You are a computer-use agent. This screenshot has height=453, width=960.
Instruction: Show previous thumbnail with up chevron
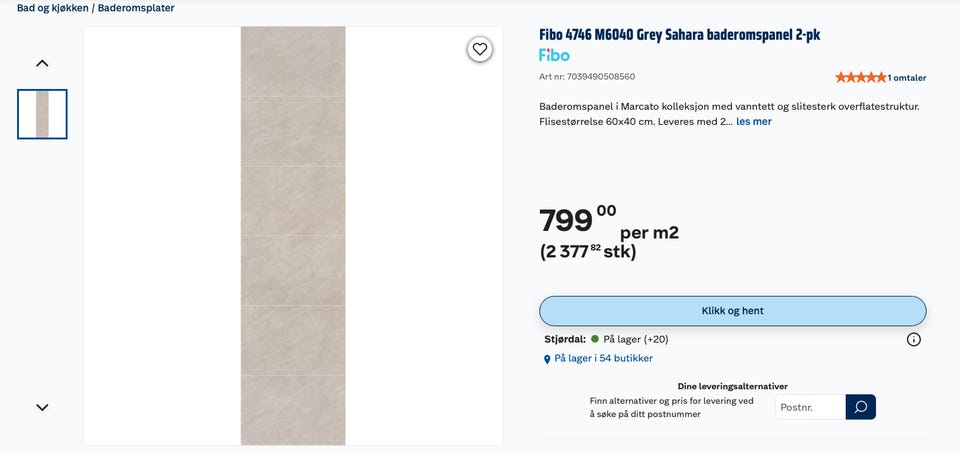[42, 63]
